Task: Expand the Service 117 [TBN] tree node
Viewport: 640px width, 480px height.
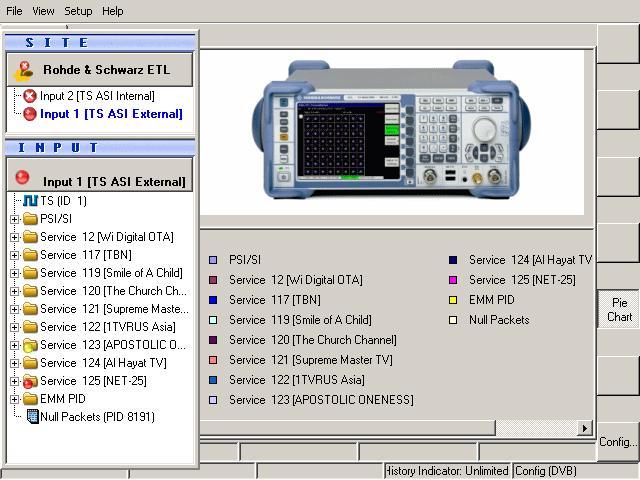Action: (x=15, y=255)
